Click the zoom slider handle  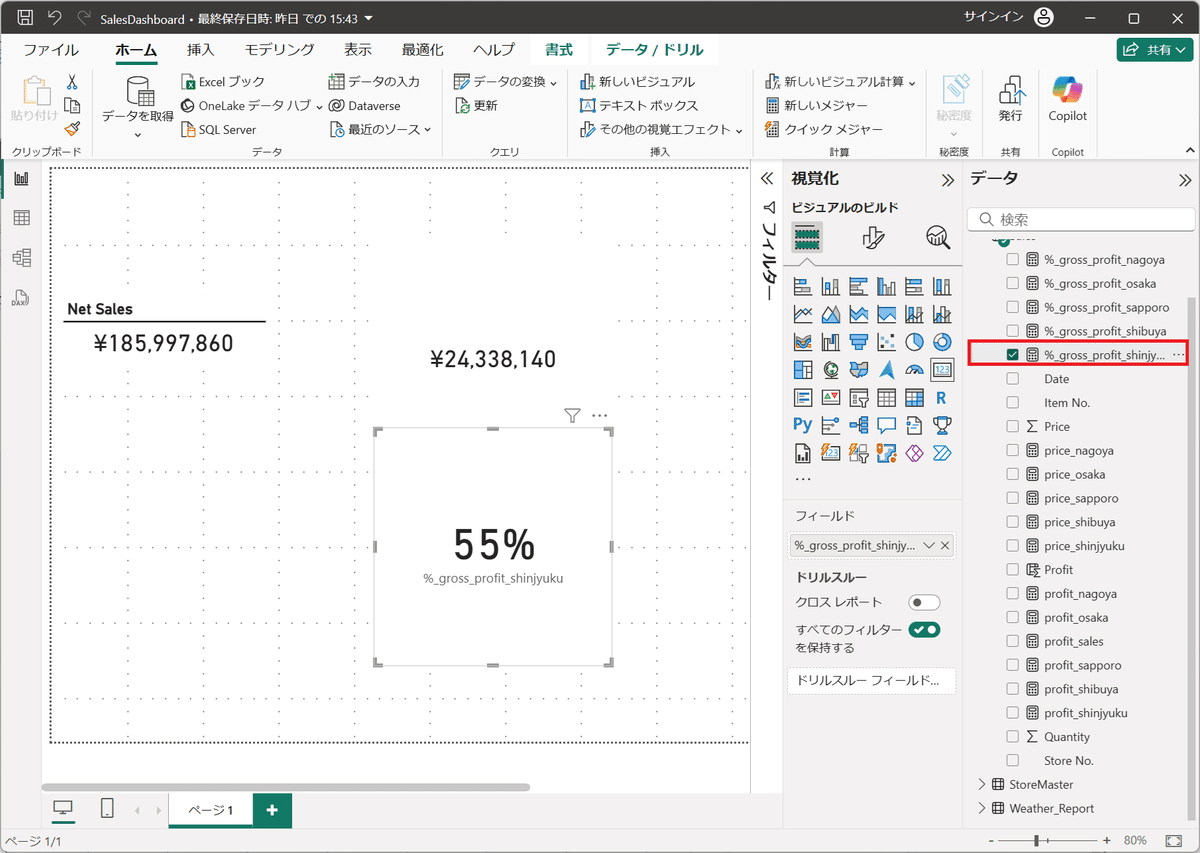tap(1037, 841)
